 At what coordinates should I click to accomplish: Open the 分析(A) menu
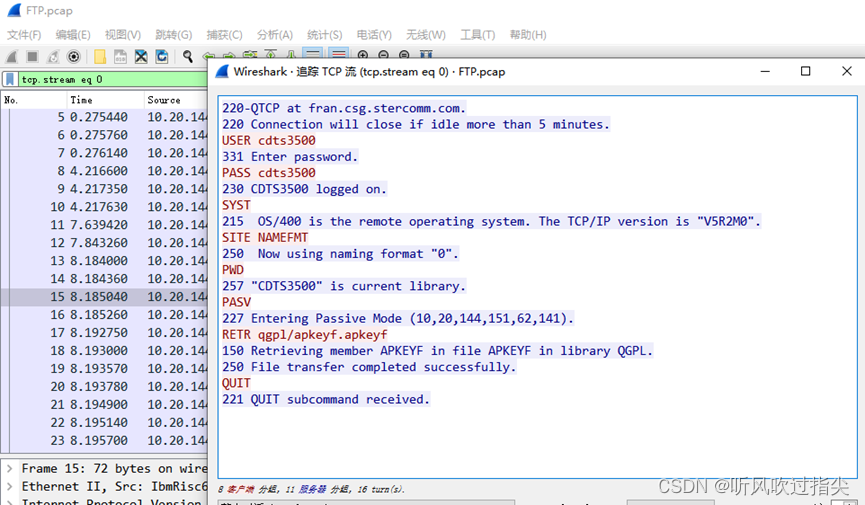click(275, 35)
